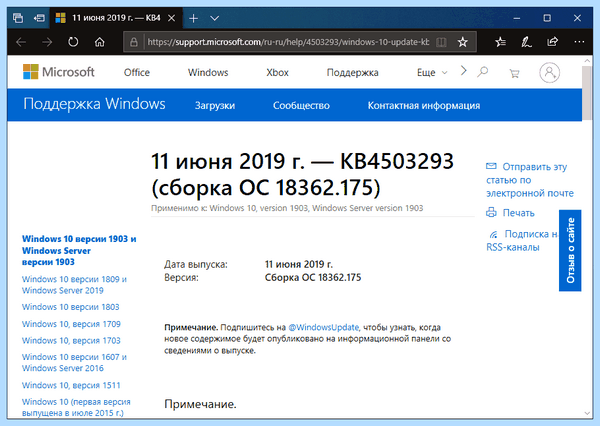Open Поддержка navigation item
The image size is (600, 426).
pos(352,72)
